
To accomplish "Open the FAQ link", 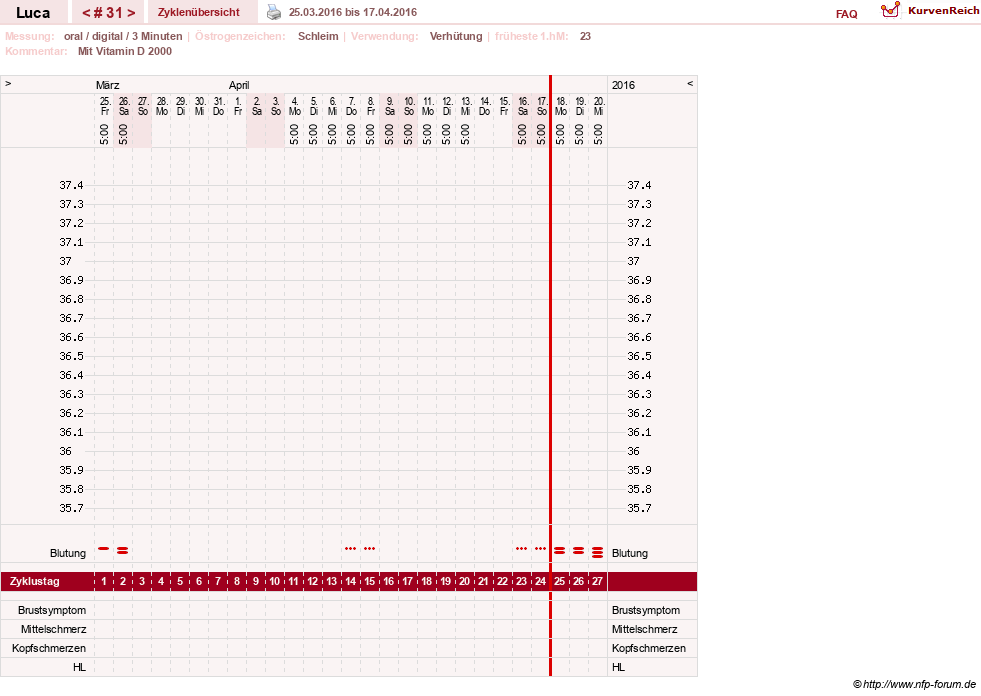I will 846,14.
